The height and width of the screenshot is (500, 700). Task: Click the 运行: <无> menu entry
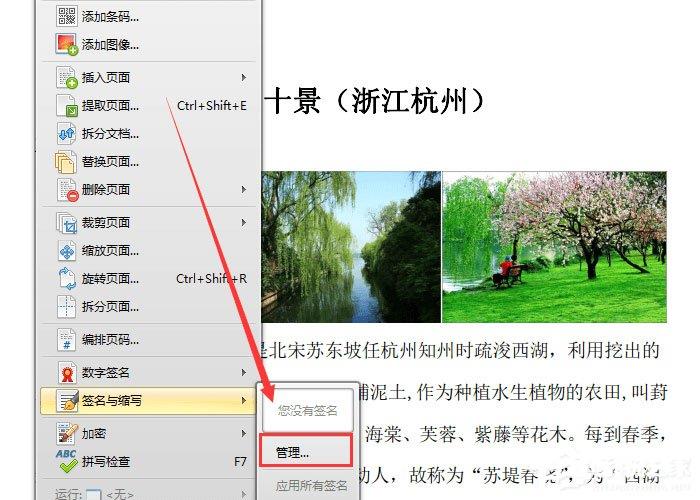point(147,493)
